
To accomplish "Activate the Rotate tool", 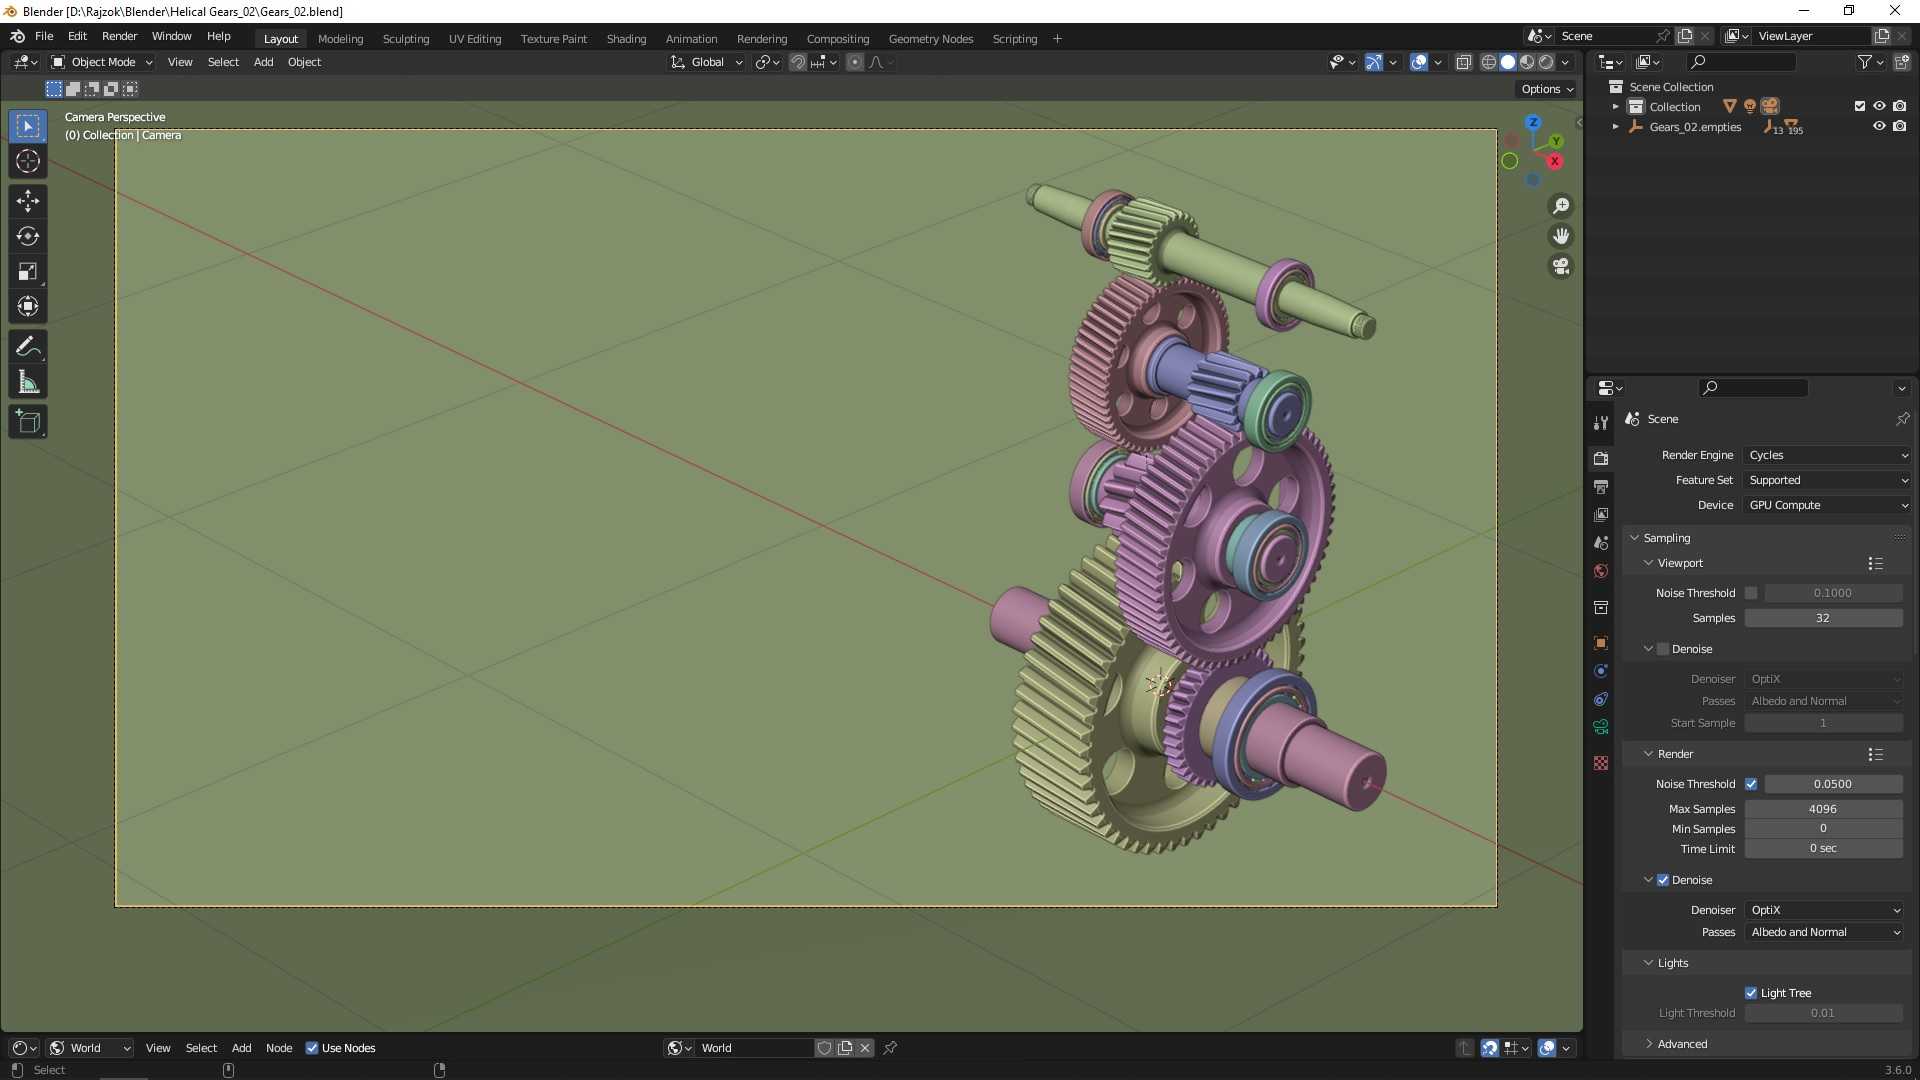I will coord(28,236).
